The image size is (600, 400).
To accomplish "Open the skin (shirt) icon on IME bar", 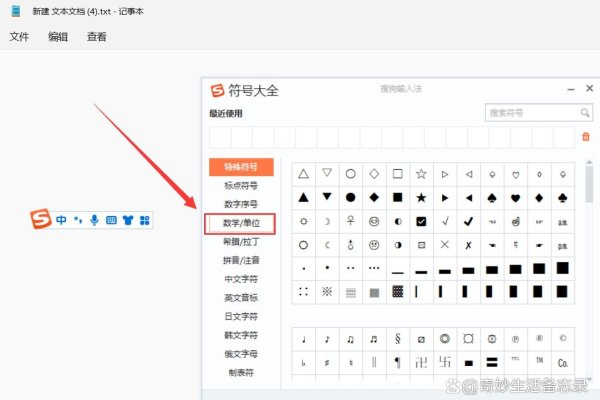I will pos(128,220).
